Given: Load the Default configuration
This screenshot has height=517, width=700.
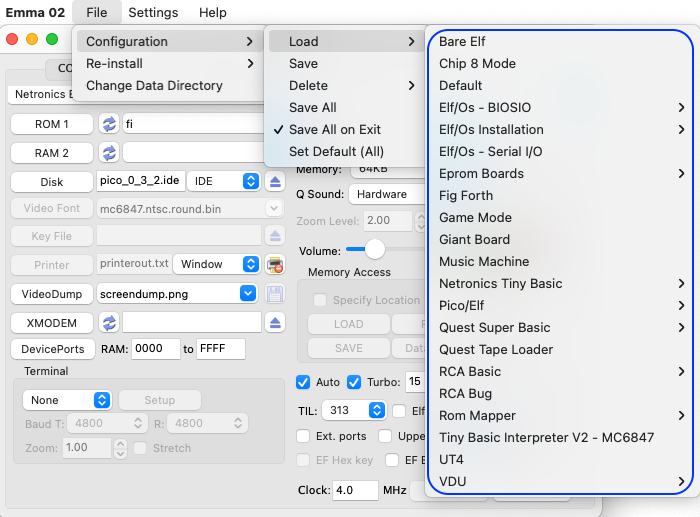Looking at the screenshot, I should pyautogui.click(x=561, y=85).
